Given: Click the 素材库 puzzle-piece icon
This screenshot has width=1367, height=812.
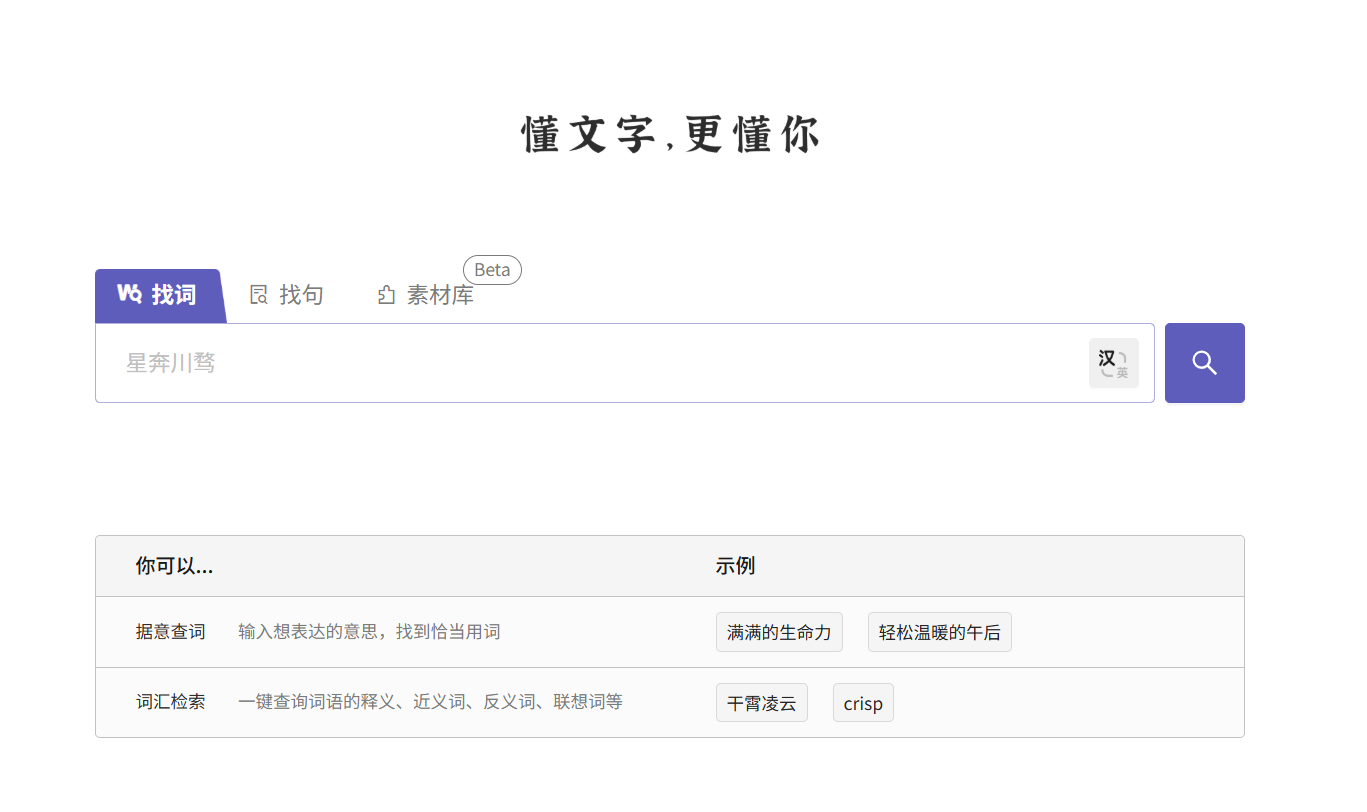Looking at the screenshot, I should pyautogui.click(x=387, y=295).
